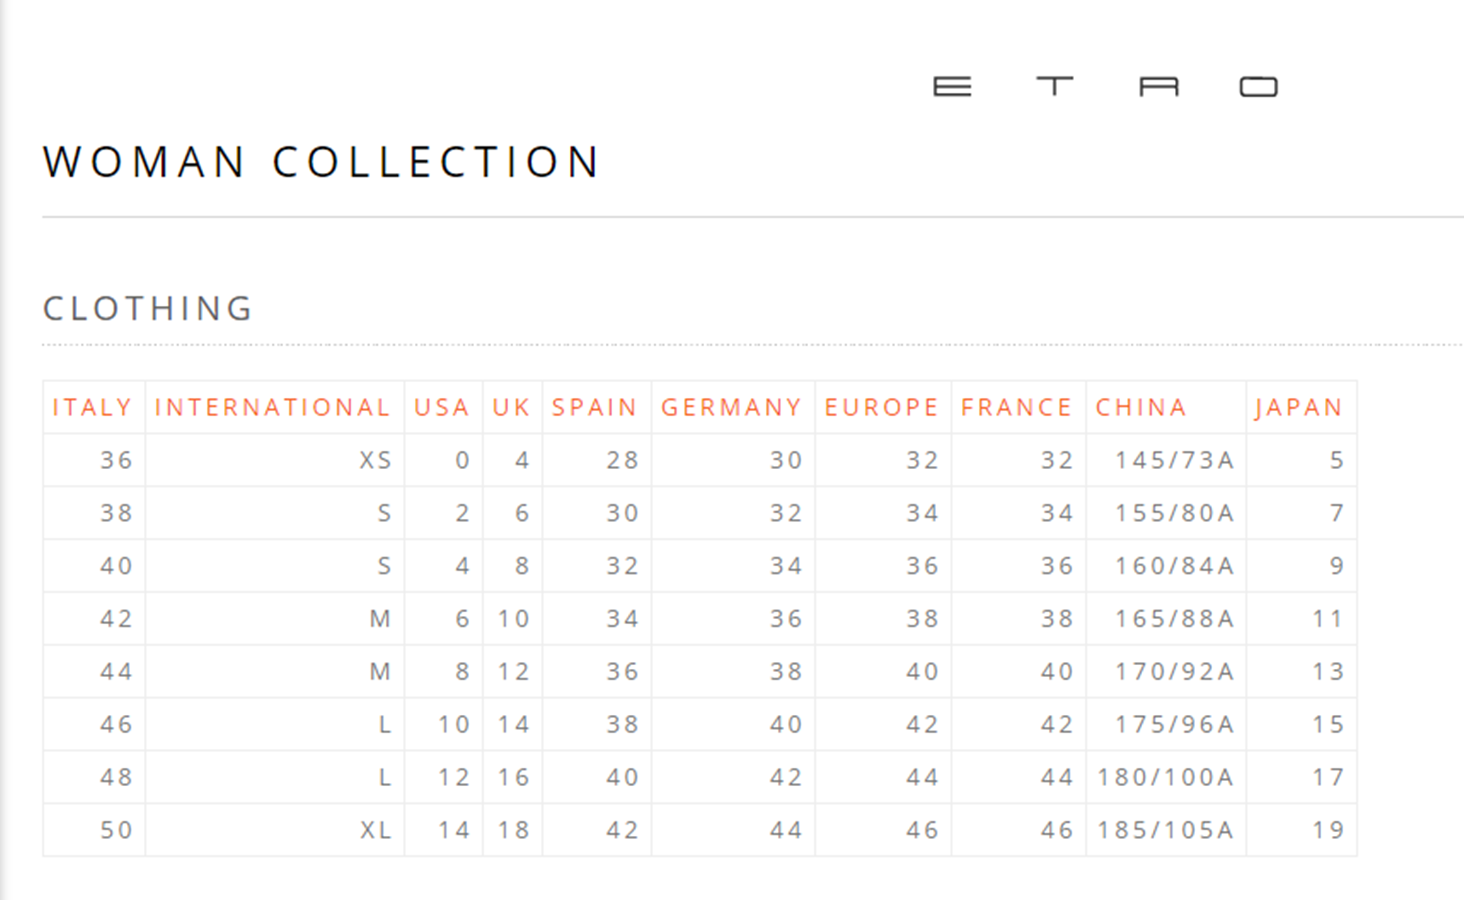The height and width of the screenshot is (900, 1464).
Task: Click the CHINA column header
Action: (x=1141, y=408)
